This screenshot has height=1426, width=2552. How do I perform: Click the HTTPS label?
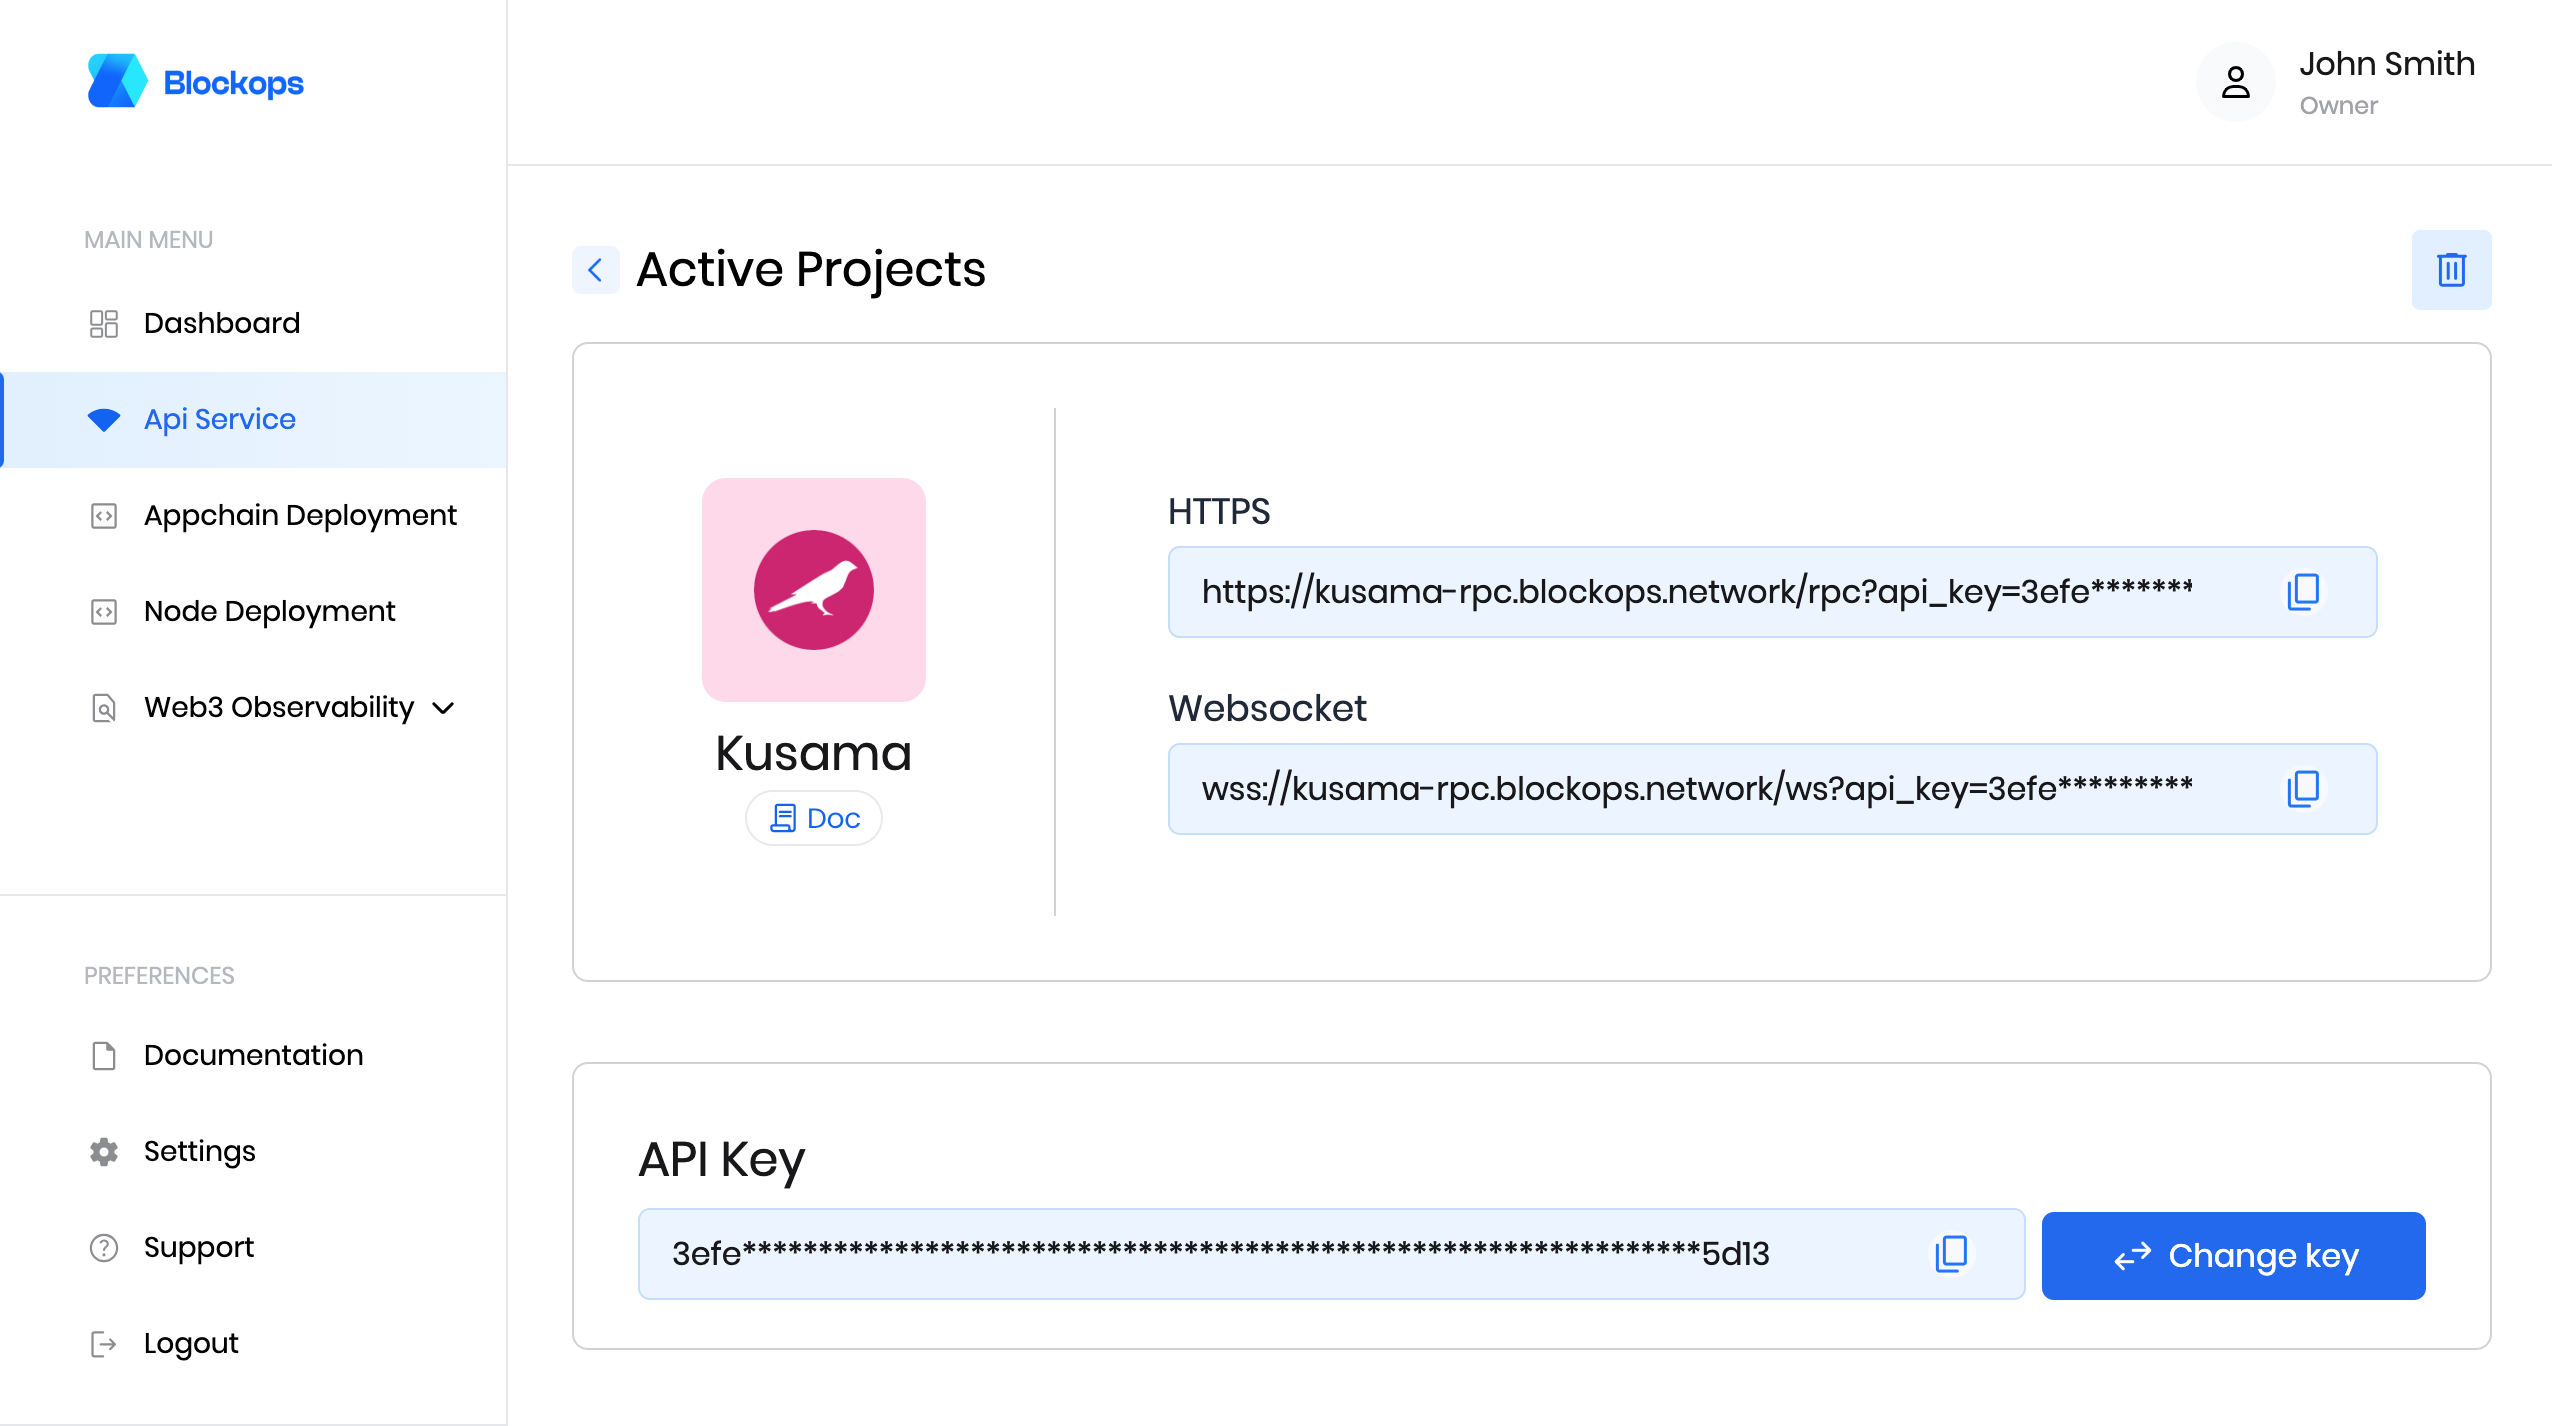click(x=1219, y=511)
